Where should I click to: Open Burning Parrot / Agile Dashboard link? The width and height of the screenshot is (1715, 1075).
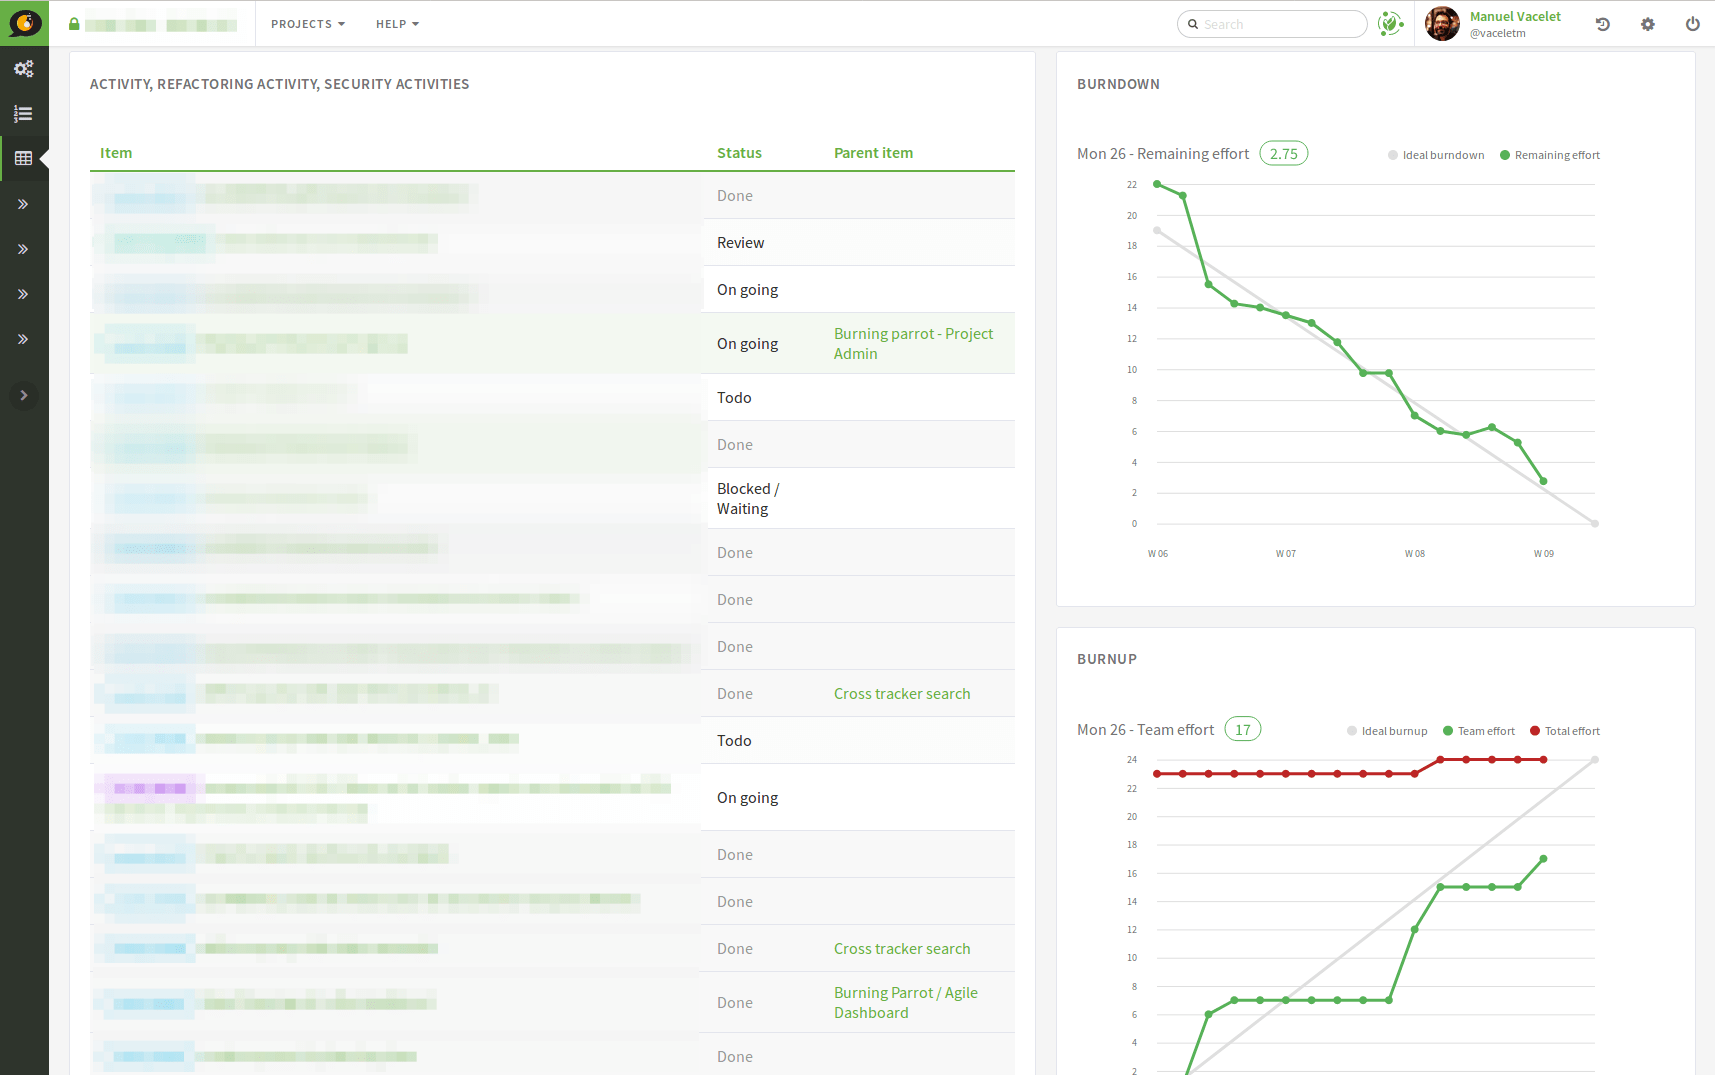[905, 1002]
